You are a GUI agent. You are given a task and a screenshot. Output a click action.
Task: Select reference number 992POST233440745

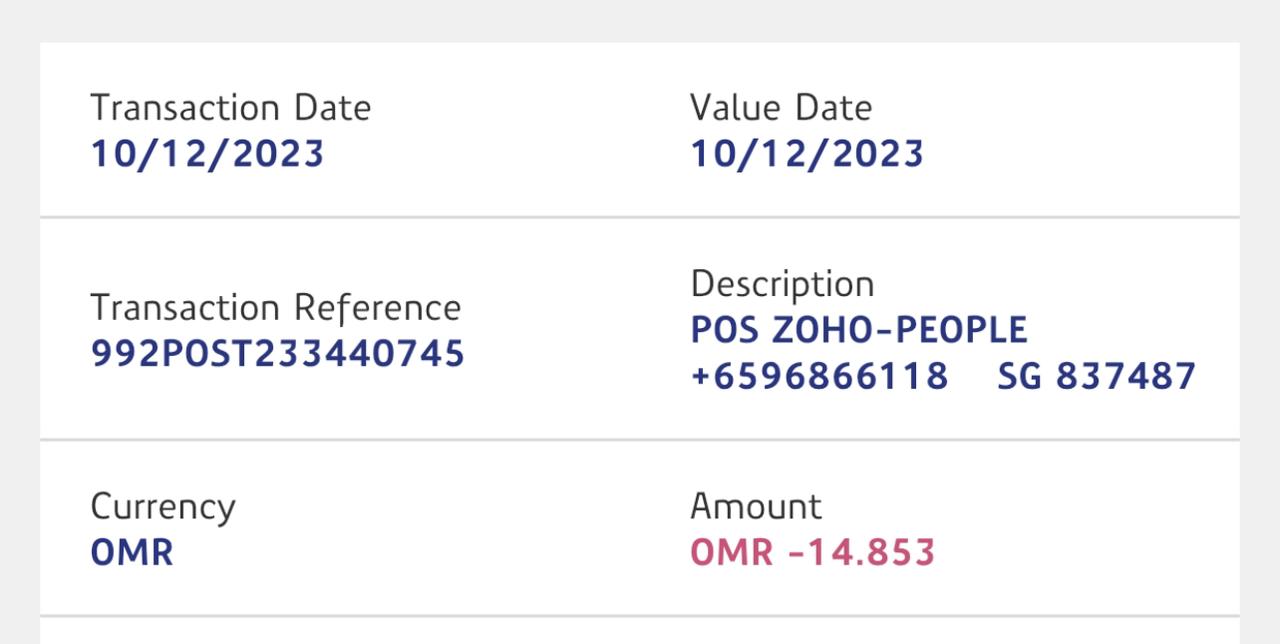click(277, 353)
